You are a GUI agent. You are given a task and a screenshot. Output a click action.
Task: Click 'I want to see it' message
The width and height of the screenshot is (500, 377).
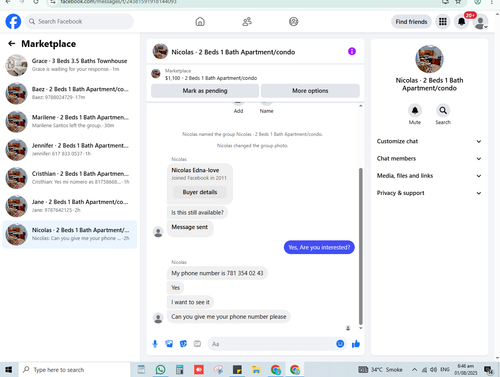pos(190,302)
